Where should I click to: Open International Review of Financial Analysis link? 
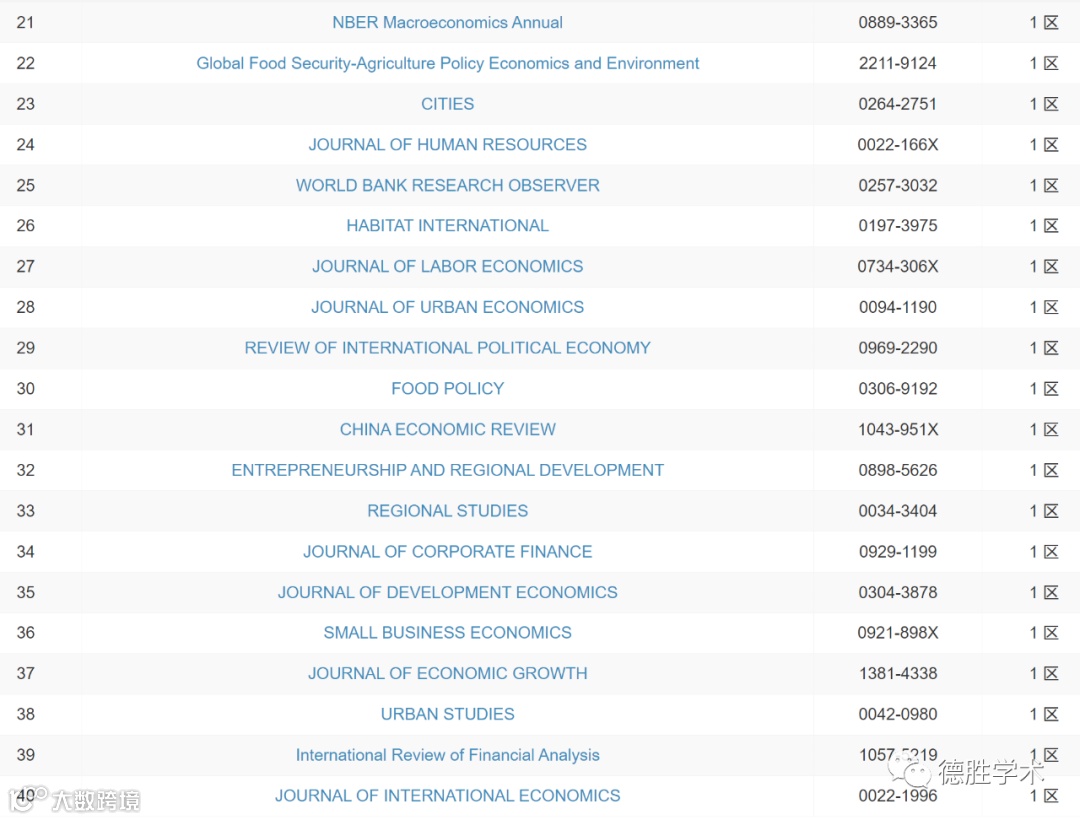coord(448,755)
